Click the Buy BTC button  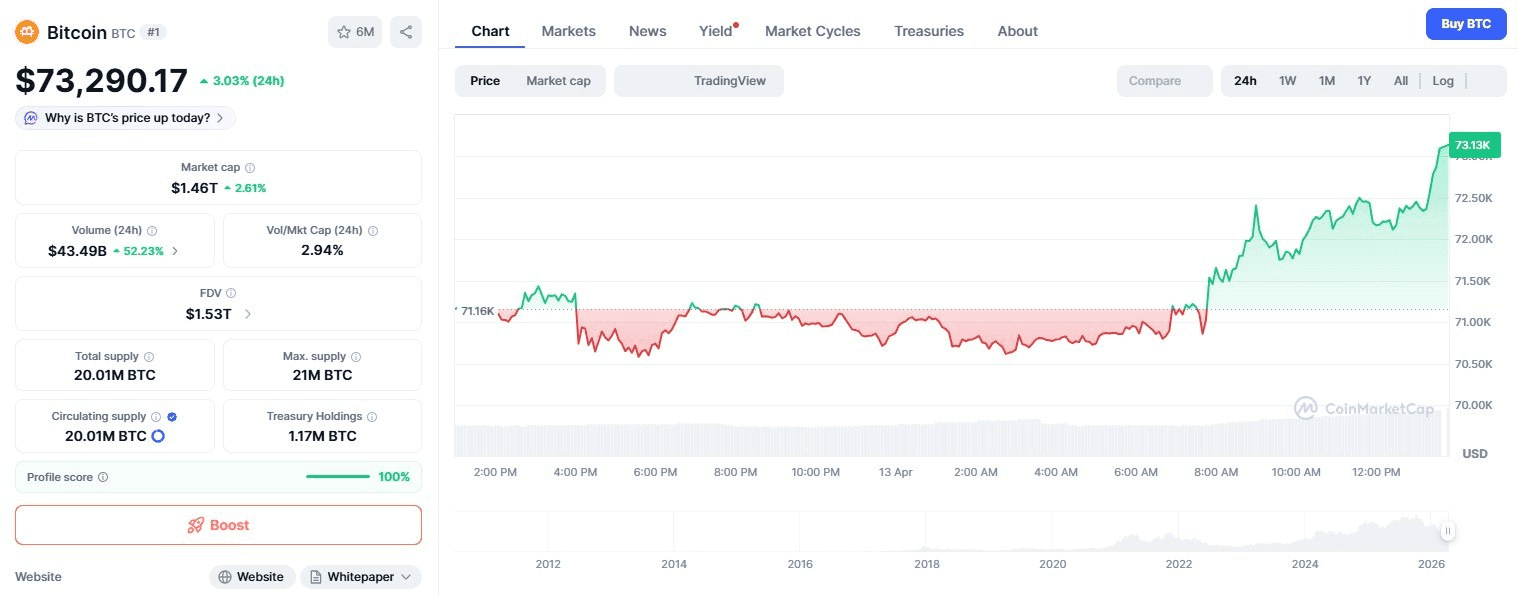(1465, 24)
